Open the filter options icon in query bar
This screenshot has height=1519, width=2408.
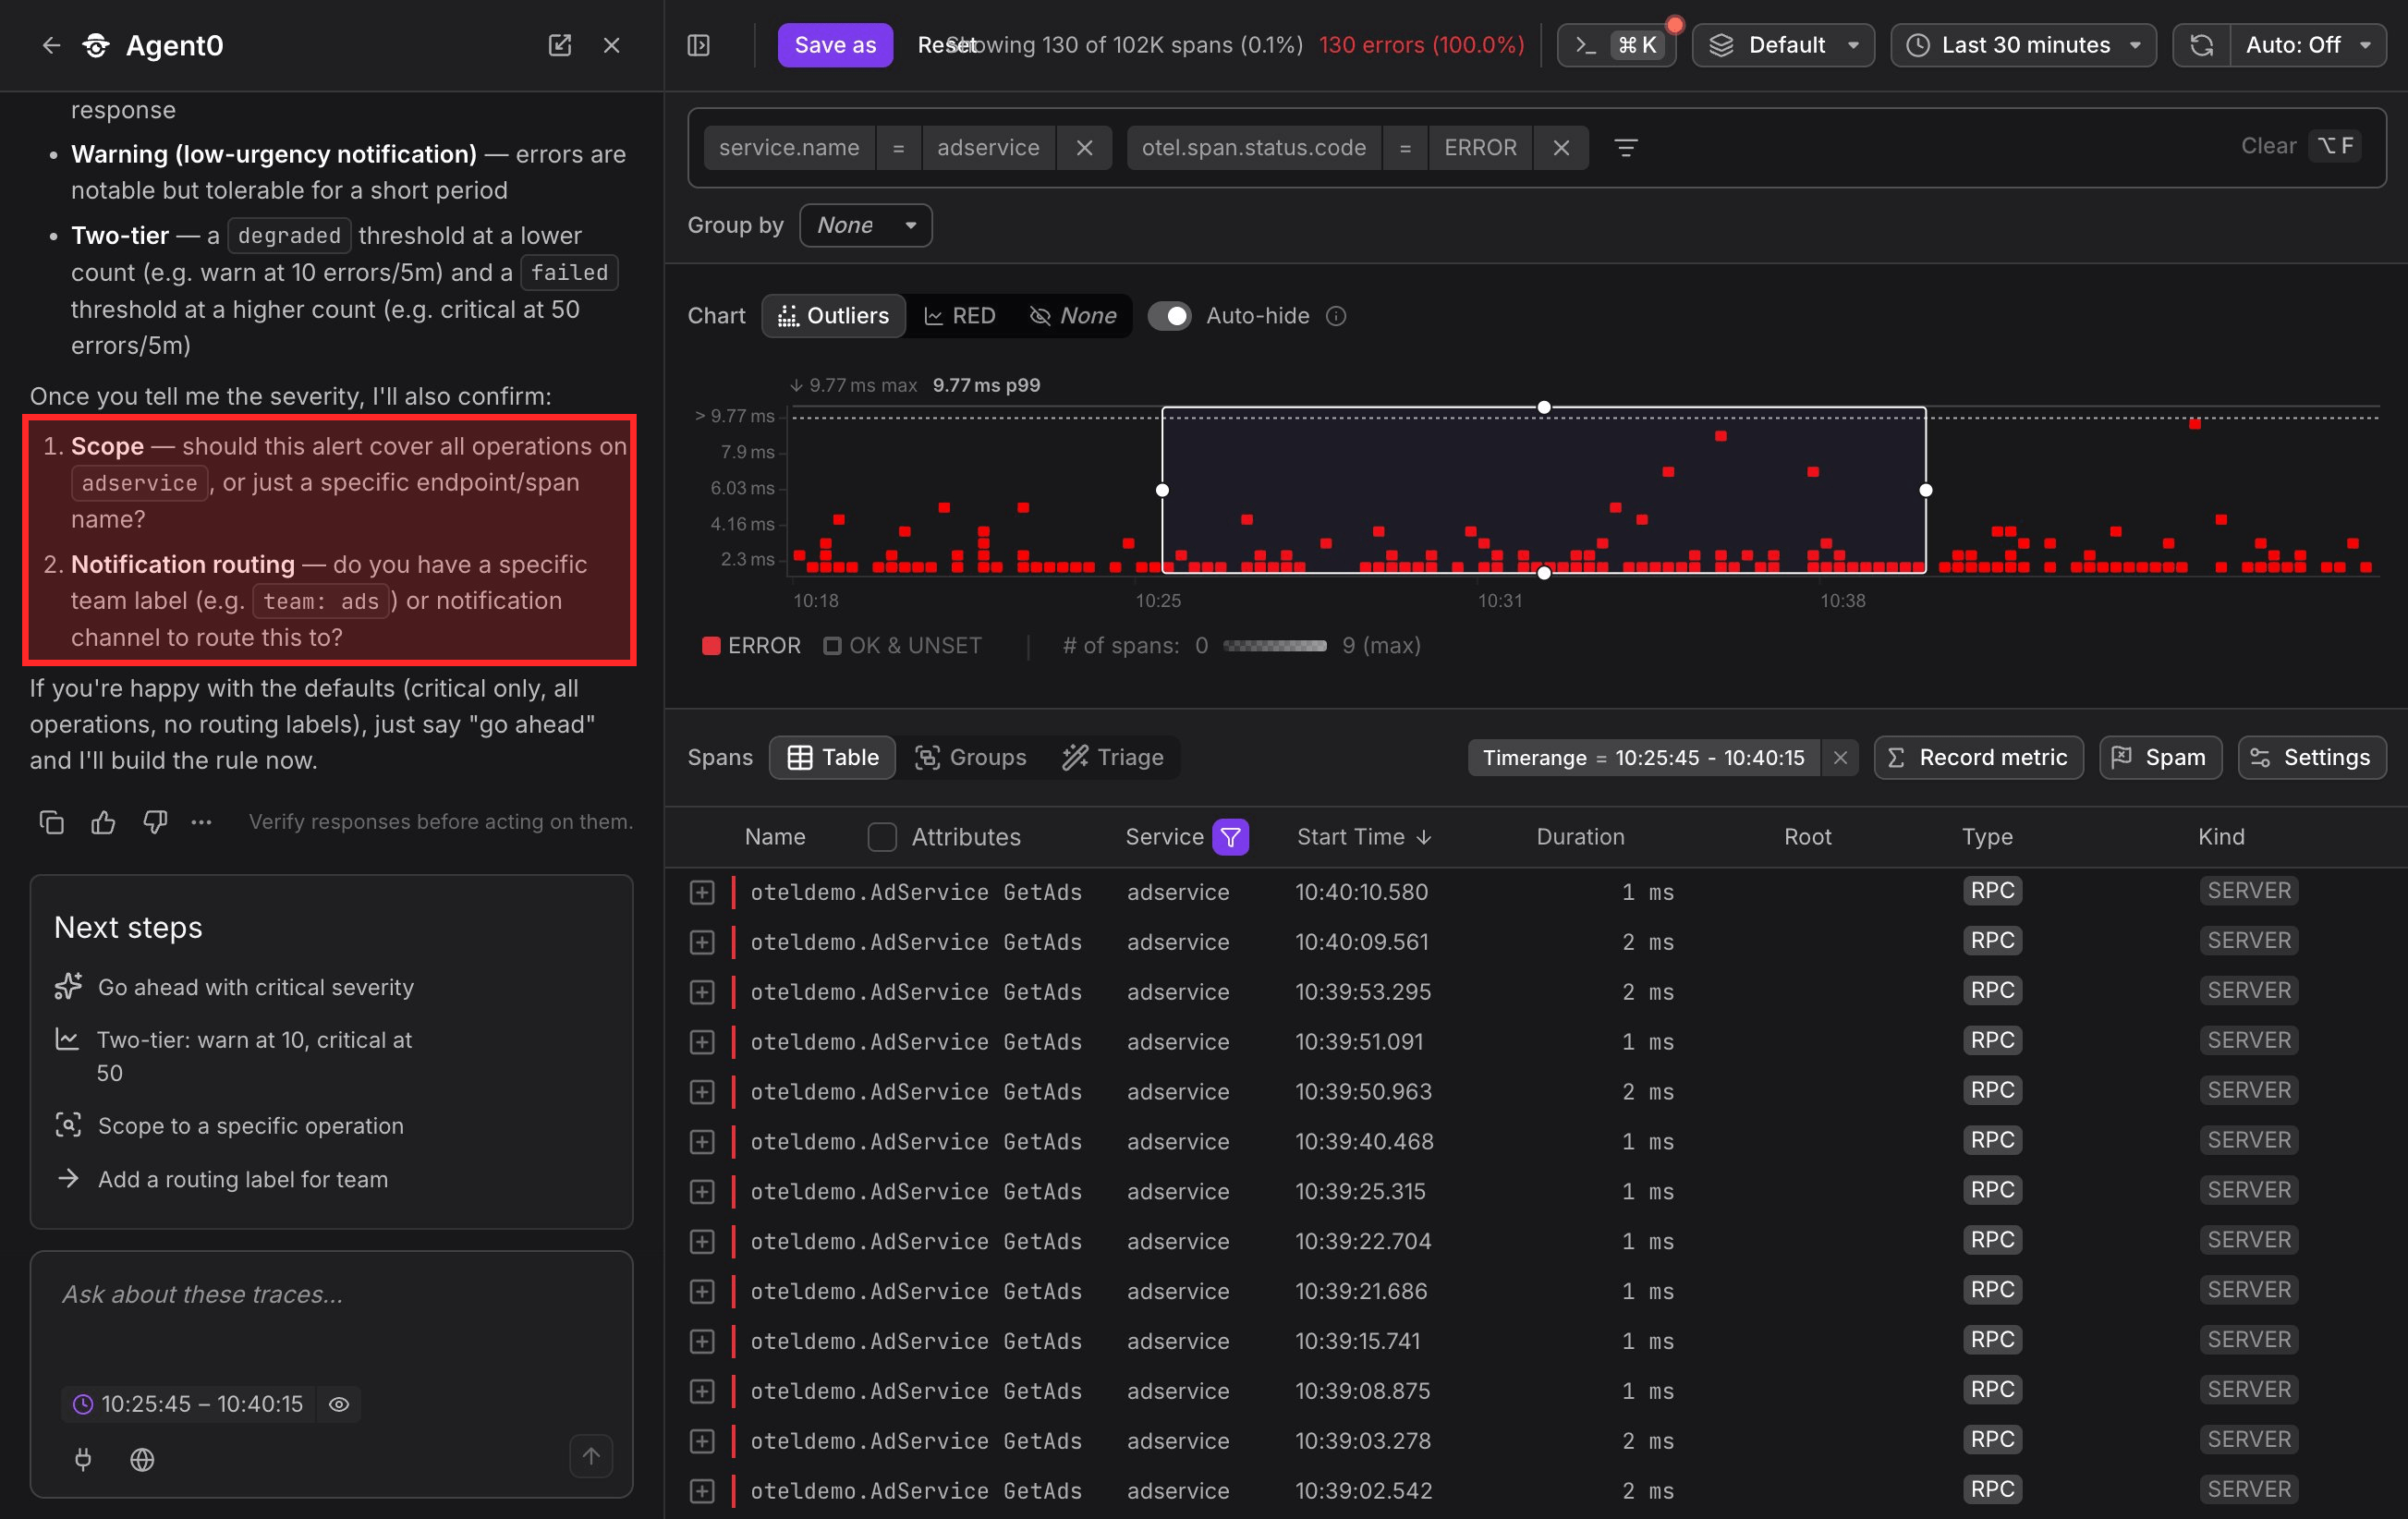1626,148
